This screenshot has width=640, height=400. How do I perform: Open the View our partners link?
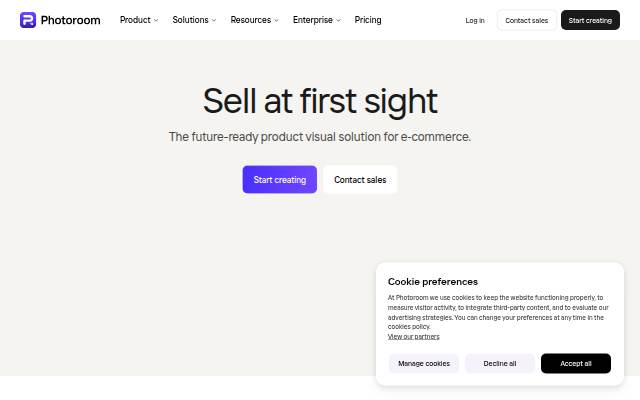click(413, 337)
